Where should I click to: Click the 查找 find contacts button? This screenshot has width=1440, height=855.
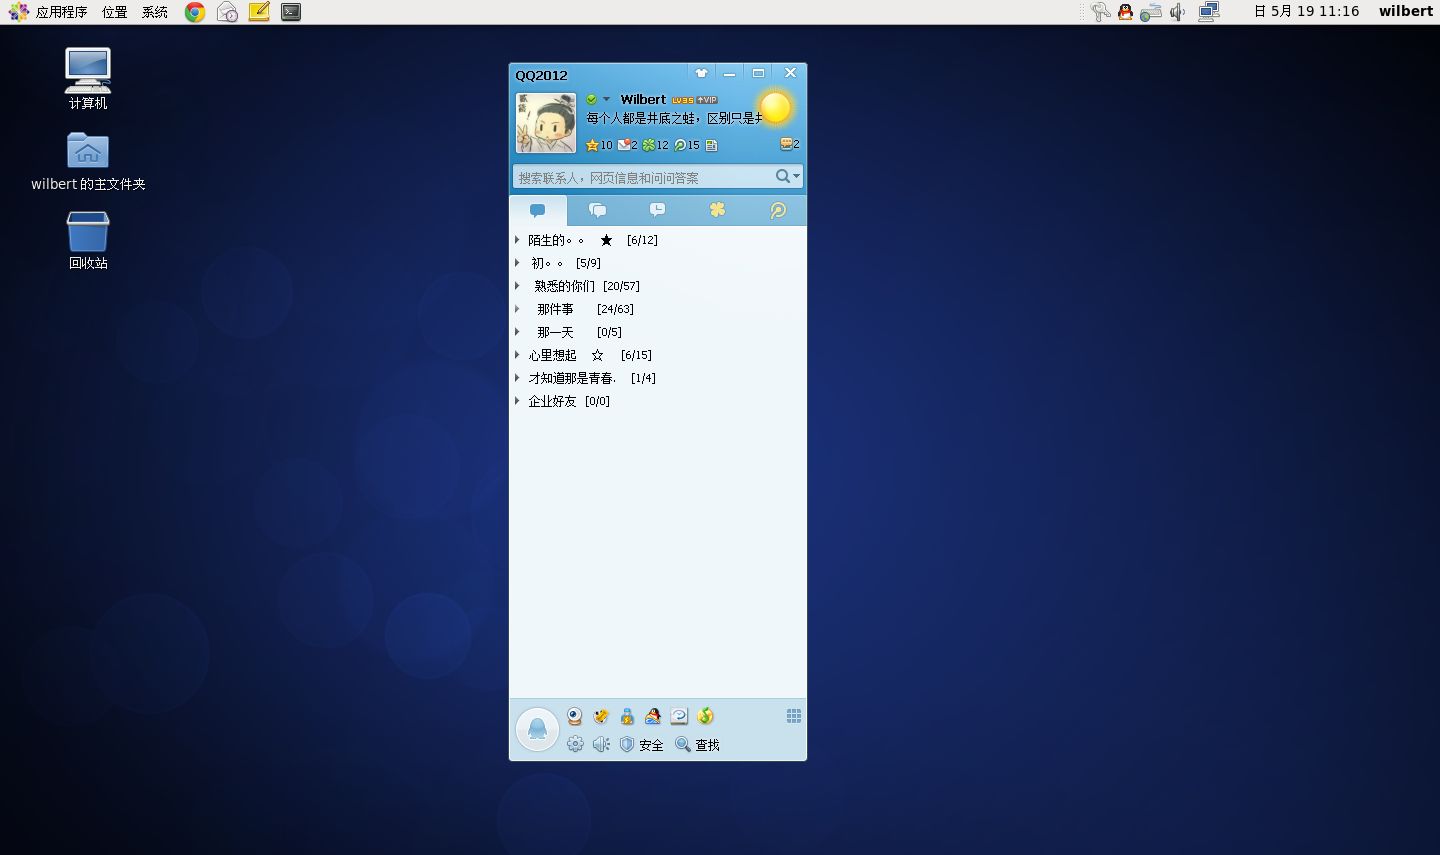point(697,744)
